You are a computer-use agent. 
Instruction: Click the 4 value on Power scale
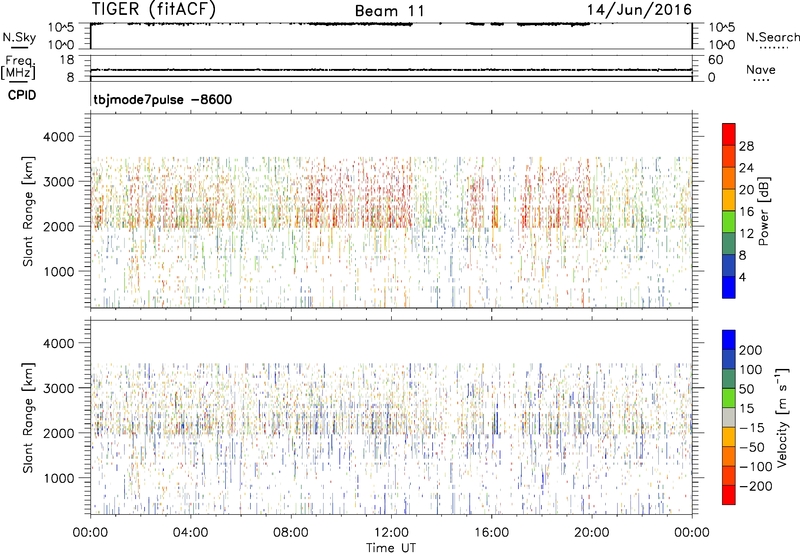pyautogui.click(x=743, y=277)
